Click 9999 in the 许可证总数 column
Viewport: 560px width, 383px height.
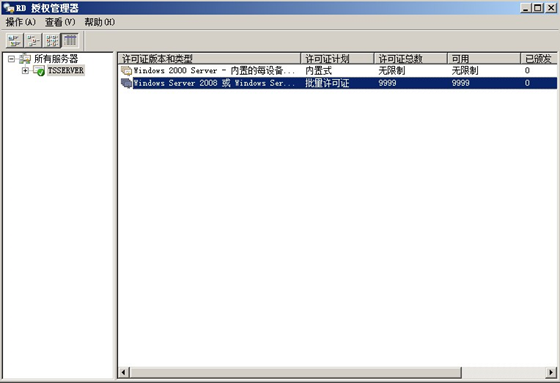pyautogui.click(x=388, y=83)
